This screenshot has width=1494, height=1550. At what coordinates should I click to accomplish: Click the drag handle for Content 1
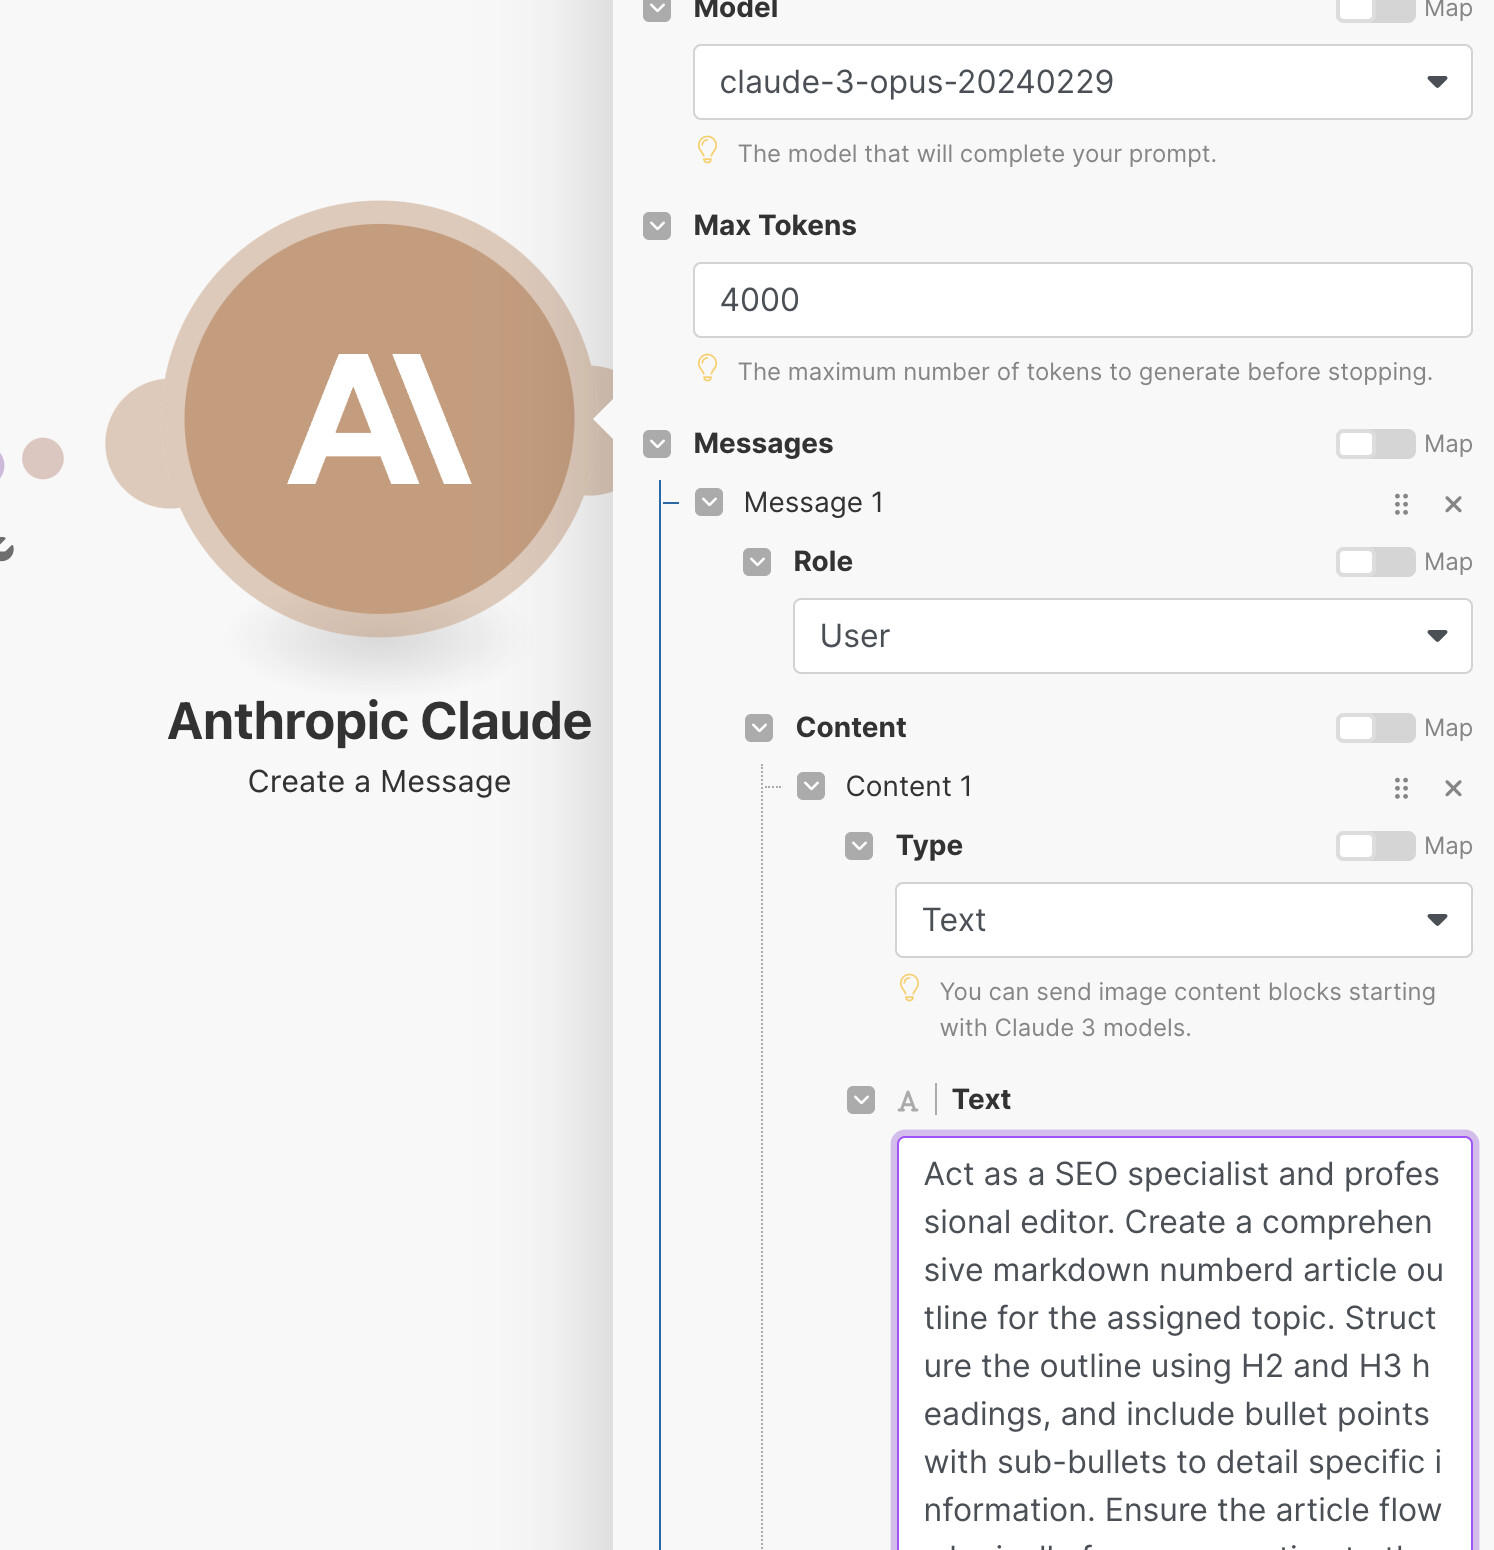pos(1401,788)
